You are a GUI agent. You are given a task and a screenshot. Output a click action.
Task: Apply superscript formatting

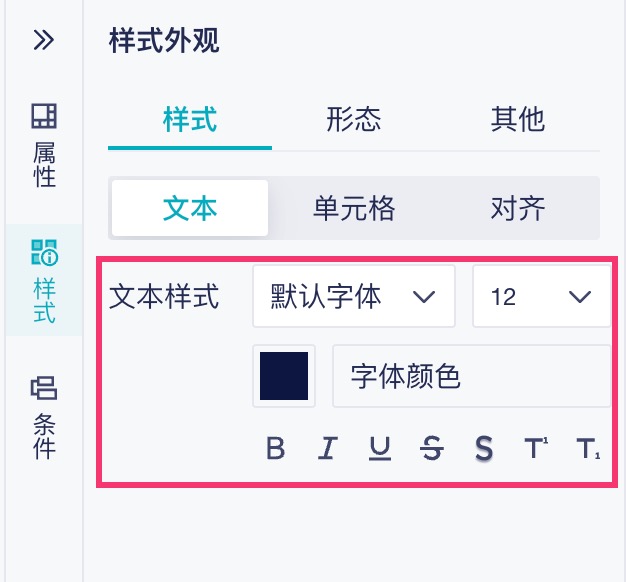click(x=536, y=449)
